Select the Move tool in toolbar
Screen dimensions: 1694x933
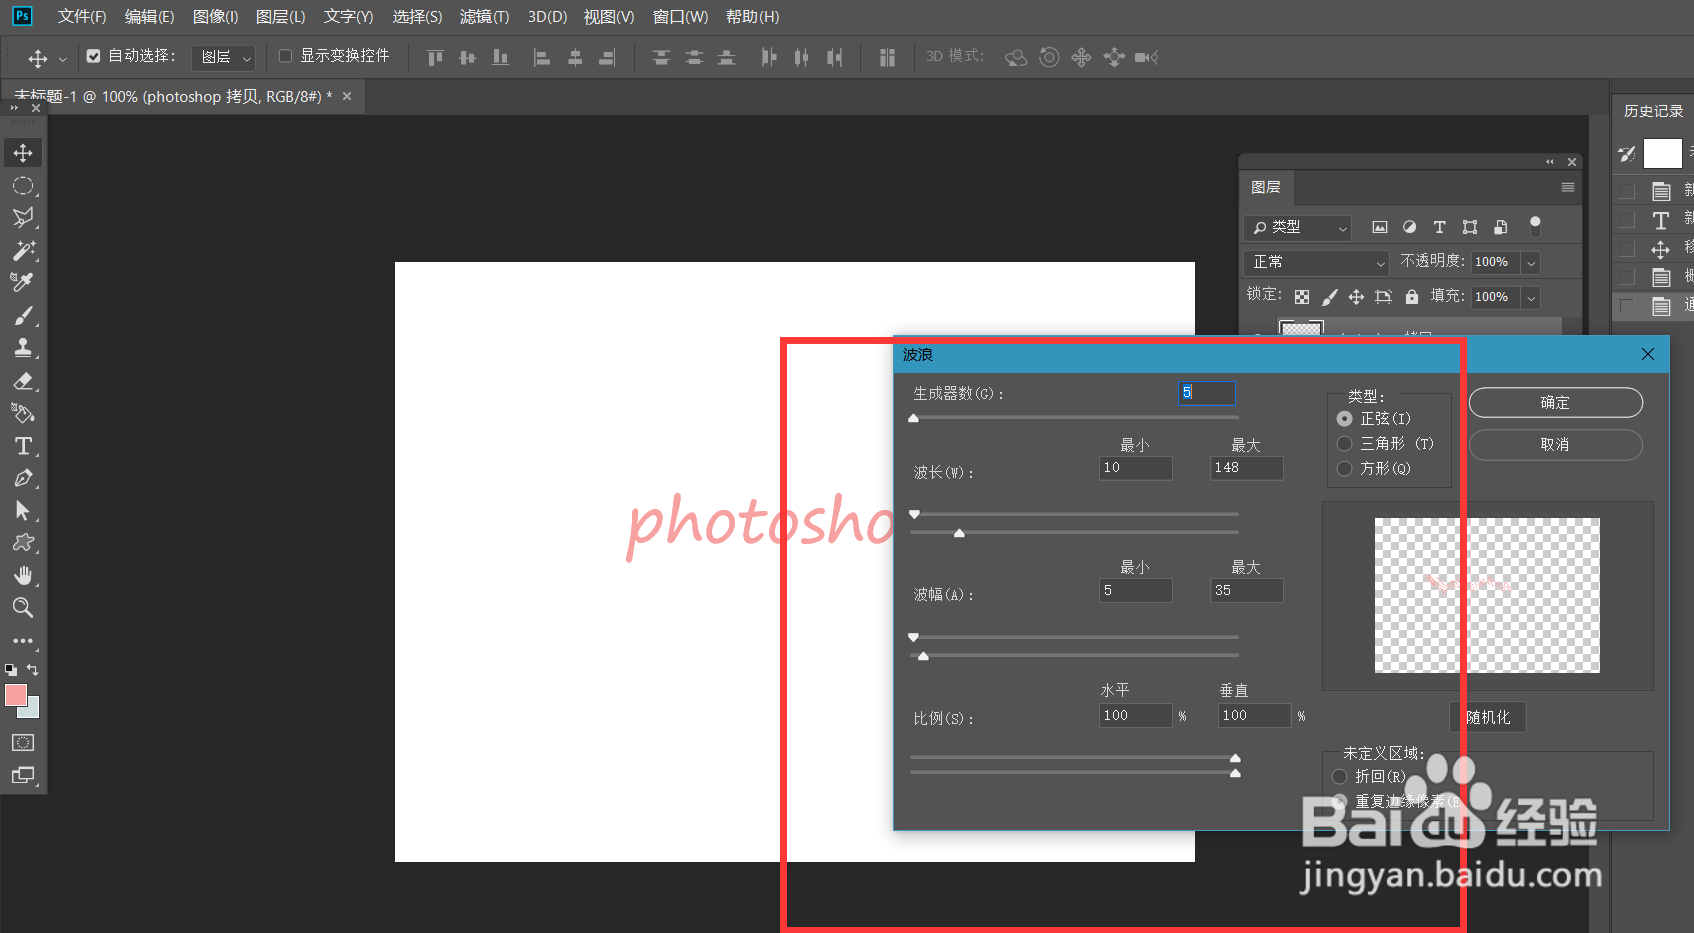coord(23,153)
